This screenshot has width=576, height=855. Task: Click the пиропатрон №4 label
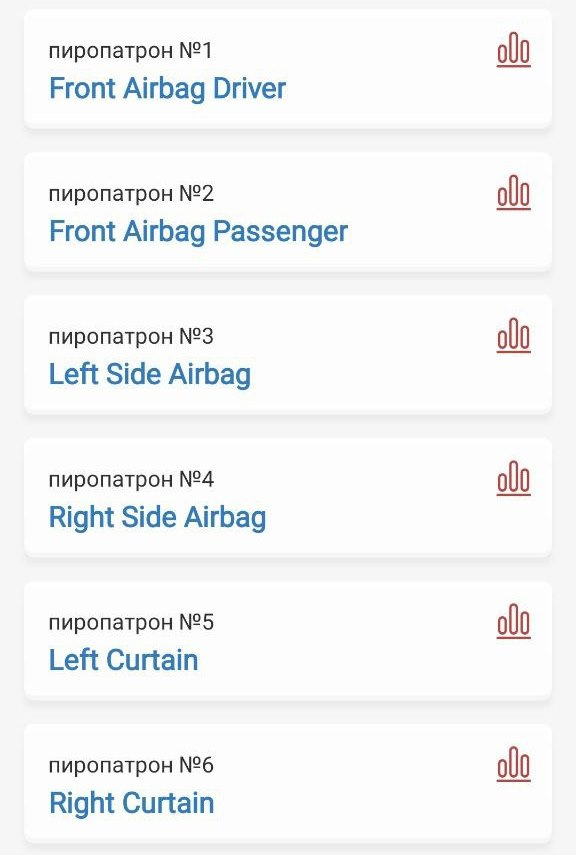pyautogui.click(x=131, y=479)
